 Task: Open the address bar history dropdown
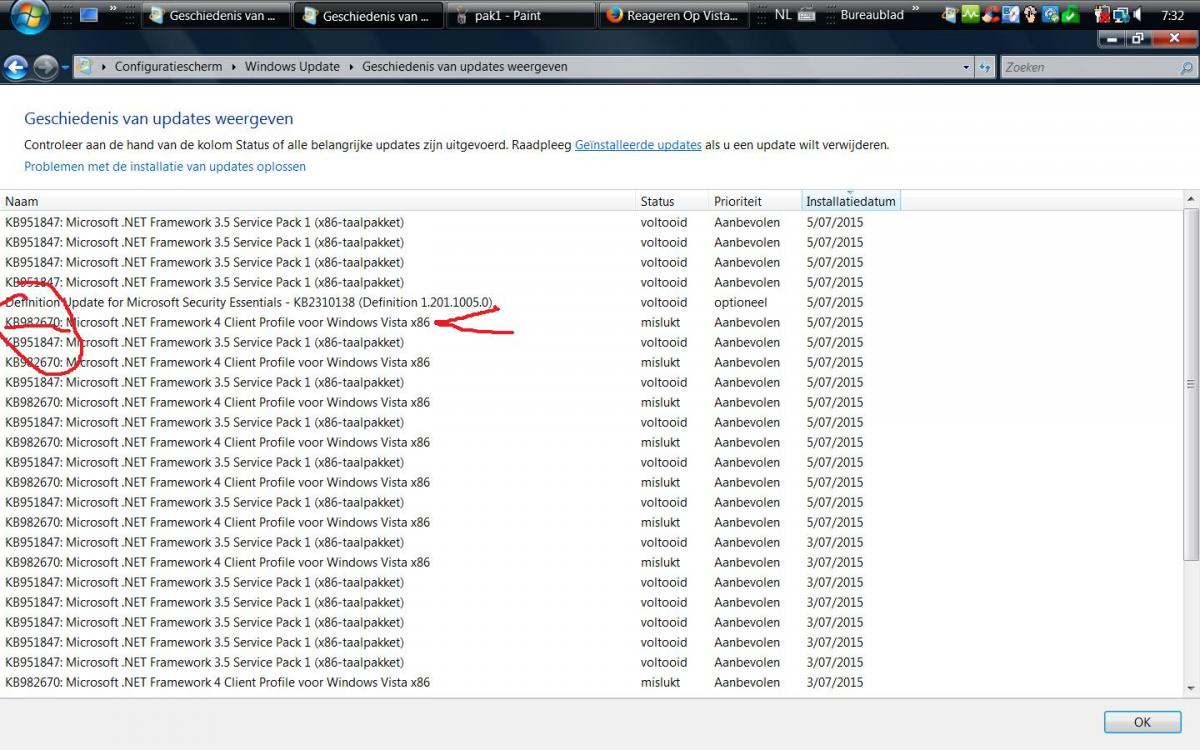[x=966, y=67]
